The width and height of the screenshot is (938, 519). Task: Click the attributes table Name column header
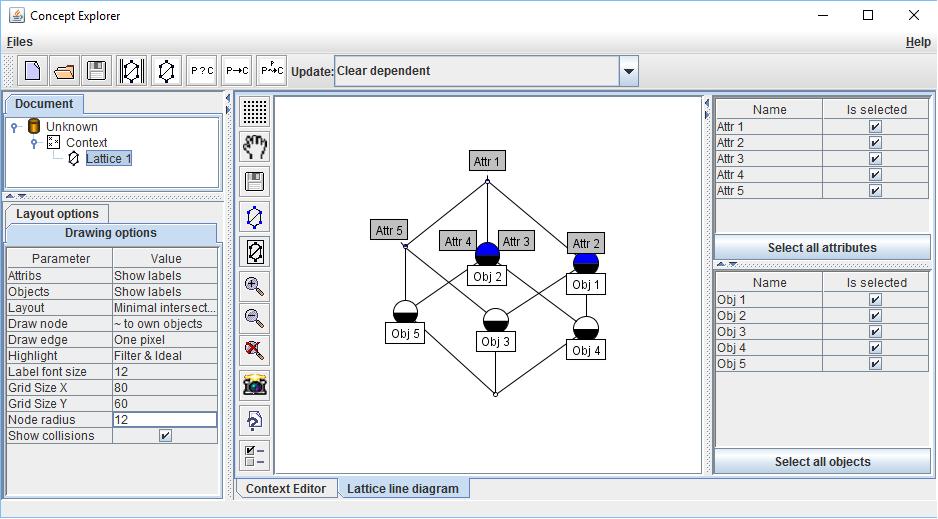[x=769, y=109]
